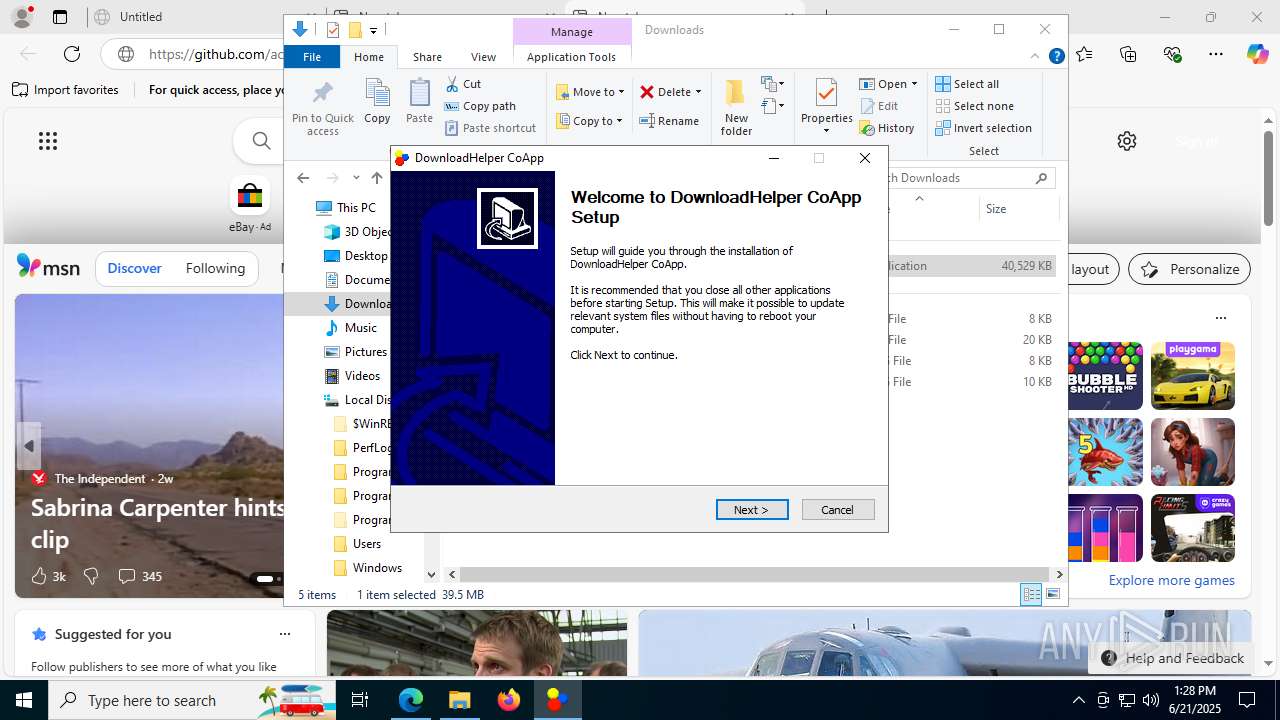The image size is (1280, 720).
Task: Select Music in navigation tree
Action: (x=351, y=328)
